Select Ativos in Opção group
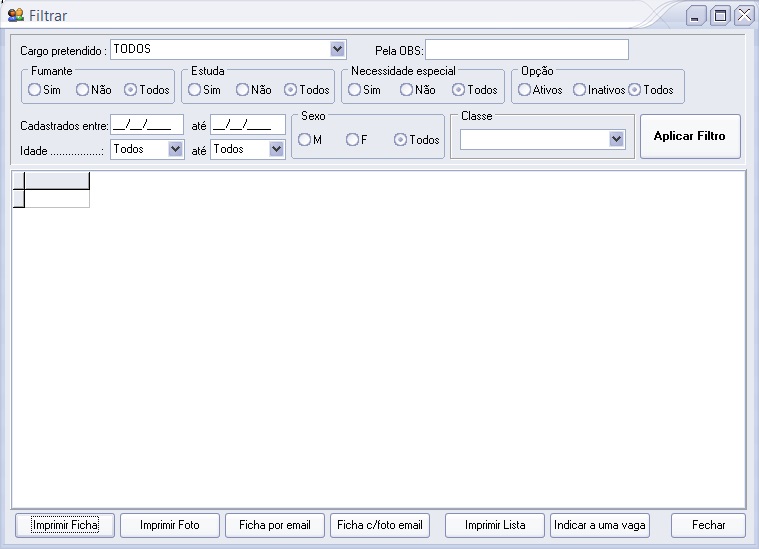The width and height of the screenshot is (759, 549). pyautogui.click(x=525, y=90)
